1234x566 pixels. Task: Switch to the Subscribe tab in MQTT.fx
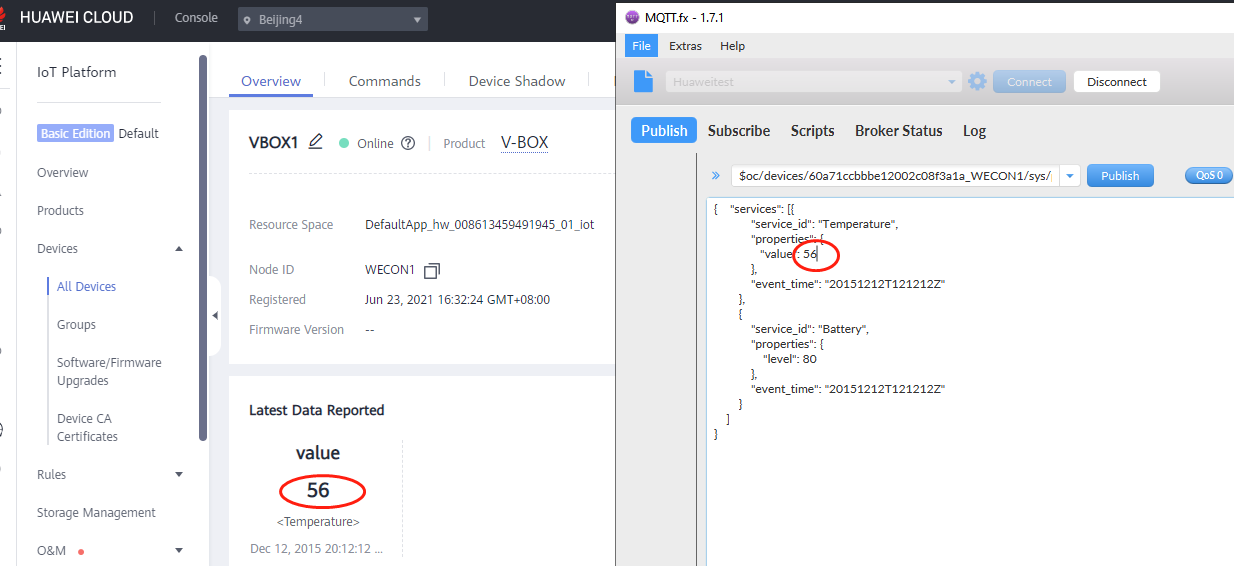(739, 131)
